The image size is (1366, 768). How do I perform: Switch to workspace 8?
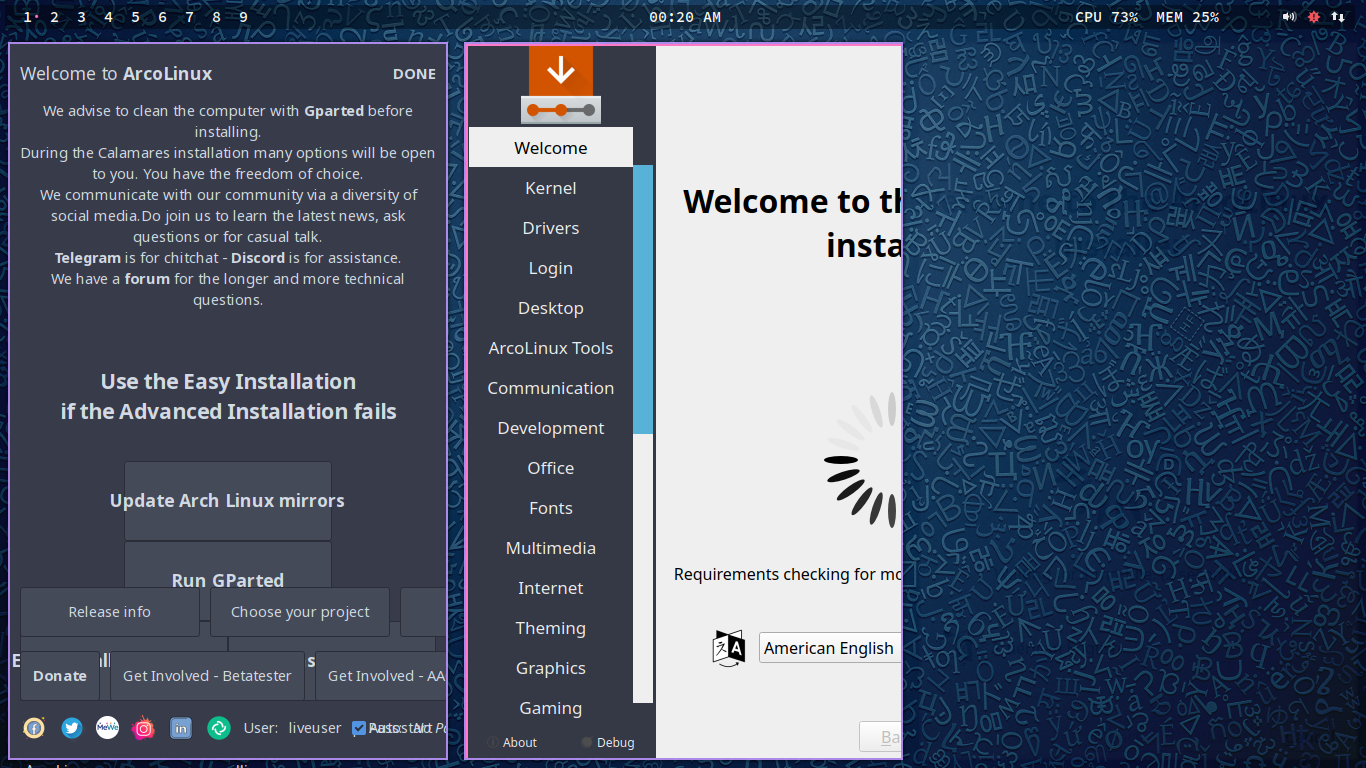click(x=216, y=17)
